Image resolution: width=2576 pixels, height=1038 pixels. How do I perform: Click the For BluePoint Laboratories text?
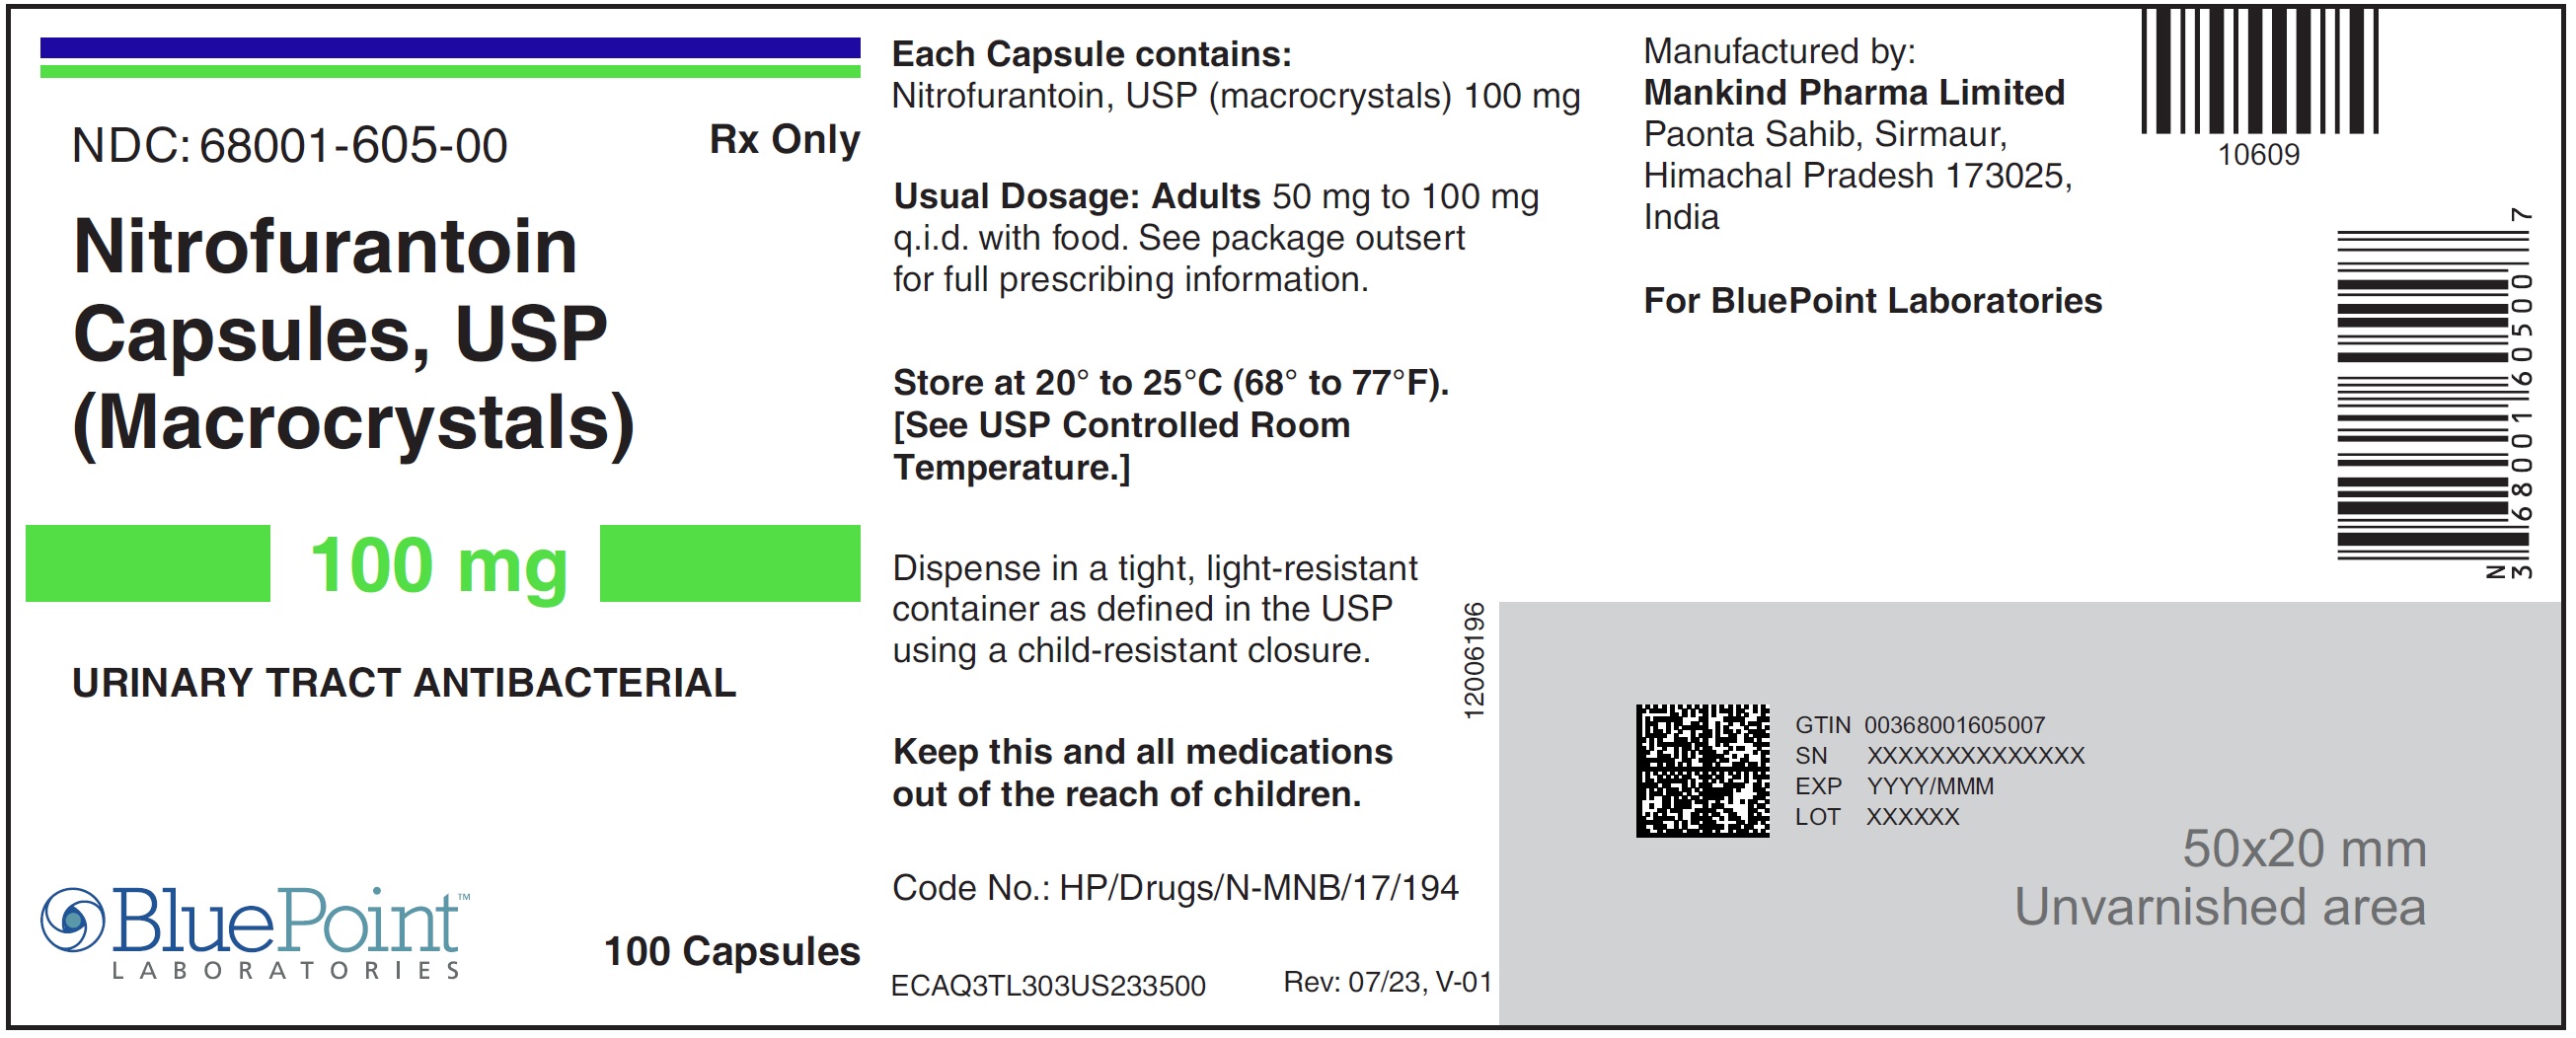click(1872, 300)
